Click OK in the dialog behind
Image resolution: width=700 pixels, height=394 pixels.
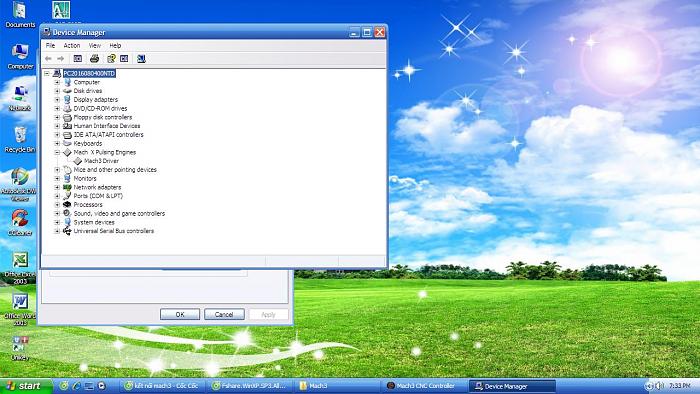point(180,314)
